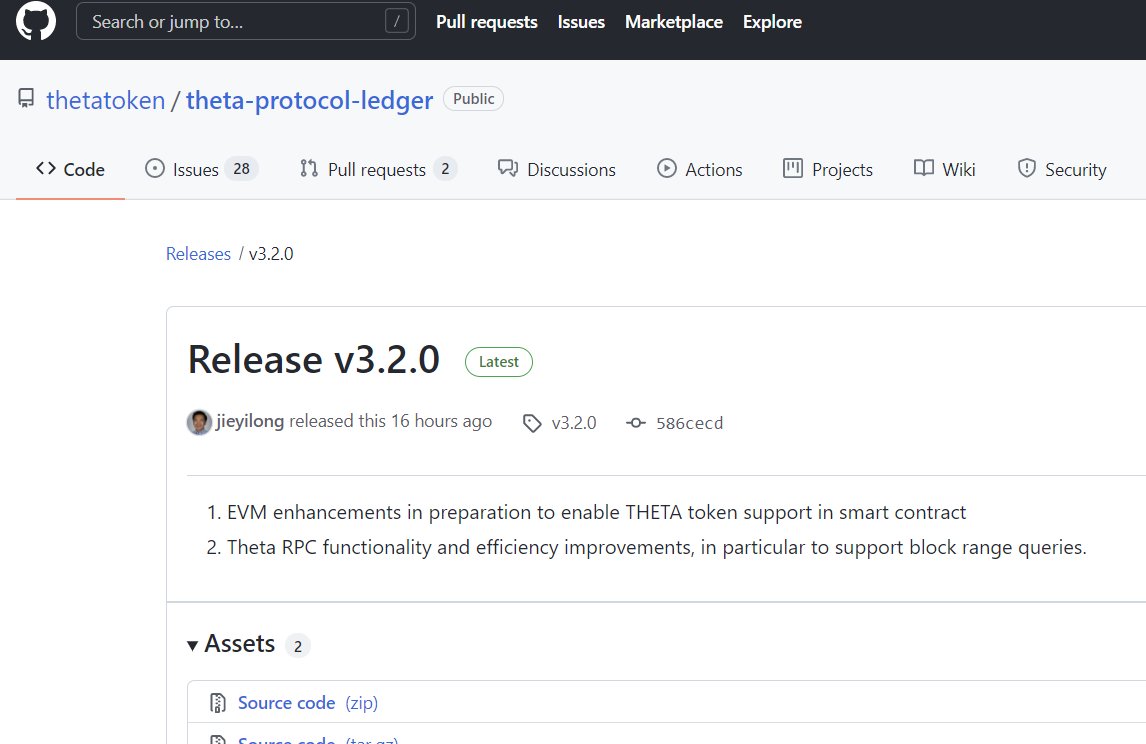Click the repository book icon
Screen dimensions: 1146x744
(x=26, y=99)
